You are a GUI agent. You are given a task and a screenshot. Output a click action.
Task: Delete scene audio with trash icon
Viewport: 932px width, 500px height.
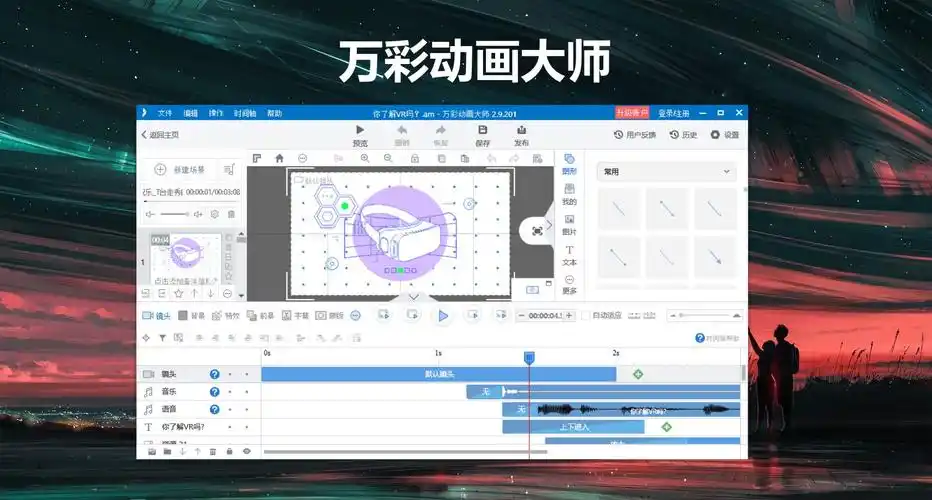(231, 214)
